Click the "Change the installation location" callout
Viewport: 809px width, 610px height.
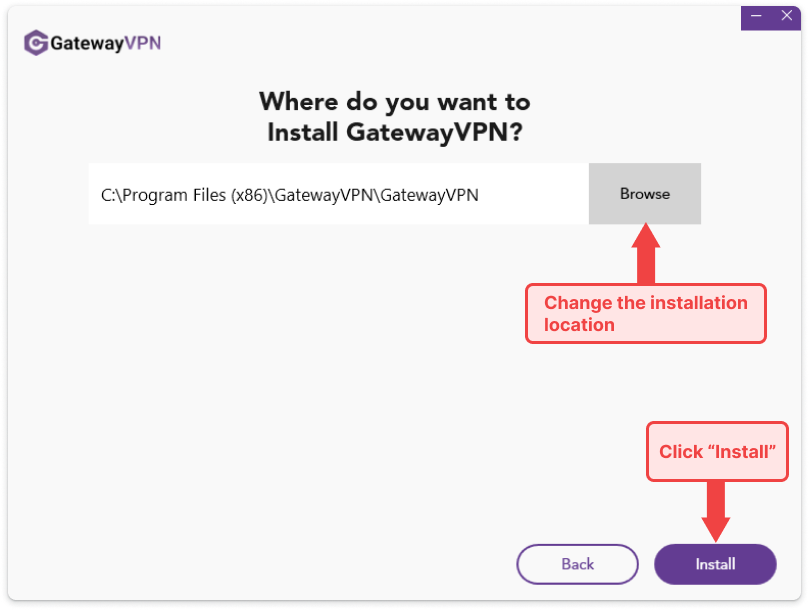(645, 313)
